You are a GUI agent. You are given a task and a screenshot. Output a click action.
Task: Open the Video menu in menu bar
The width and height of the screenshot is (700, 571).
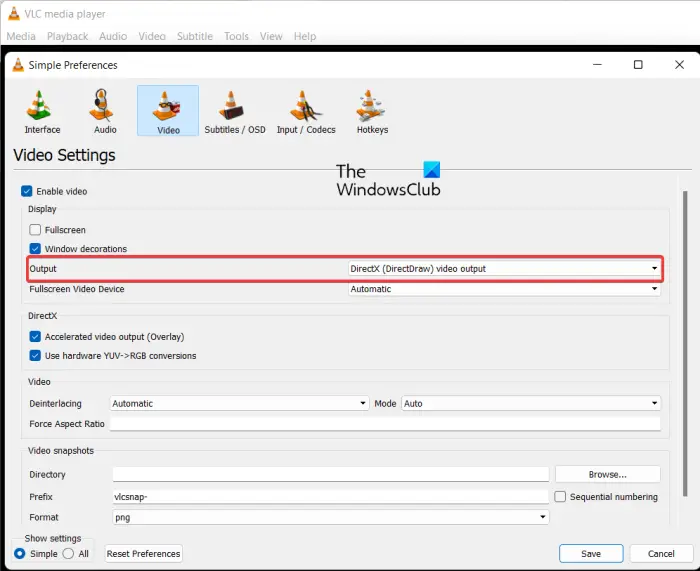tap(152, 36)
